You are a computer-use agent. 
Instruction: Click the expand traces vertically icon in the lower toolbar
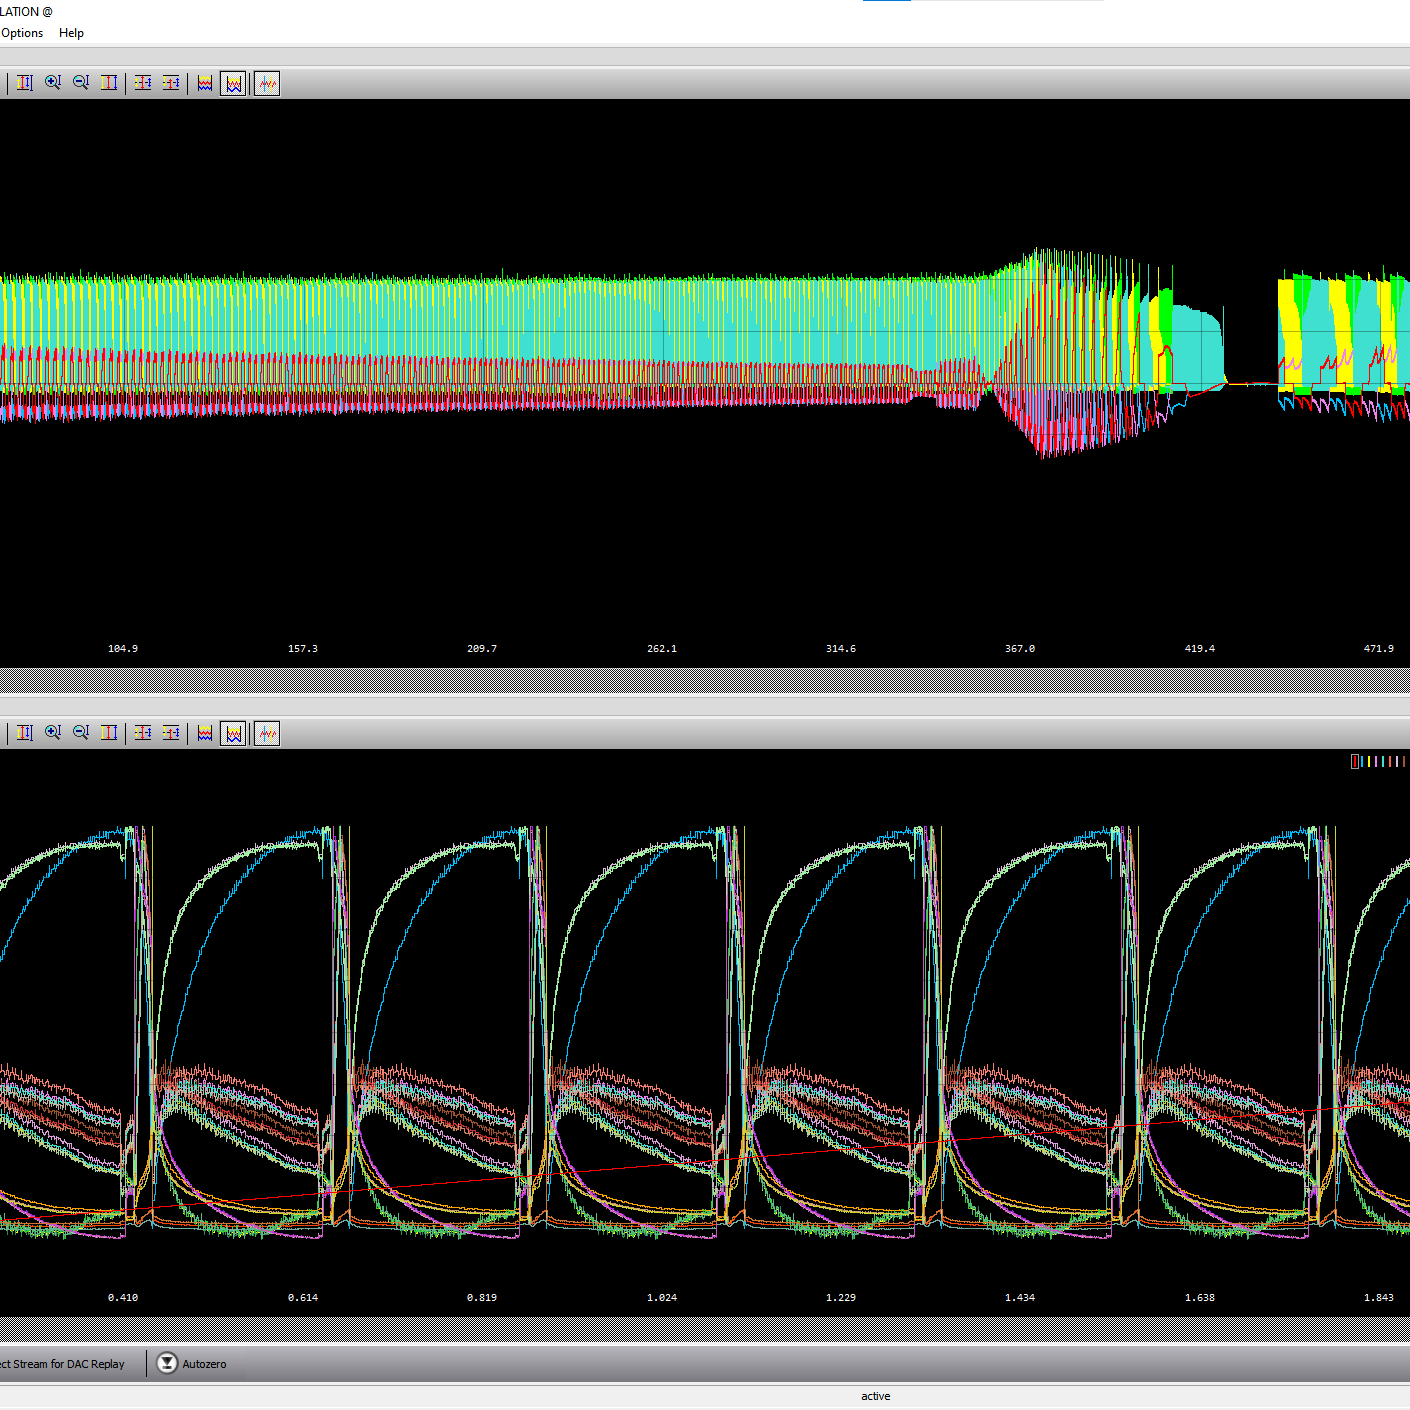143,733
